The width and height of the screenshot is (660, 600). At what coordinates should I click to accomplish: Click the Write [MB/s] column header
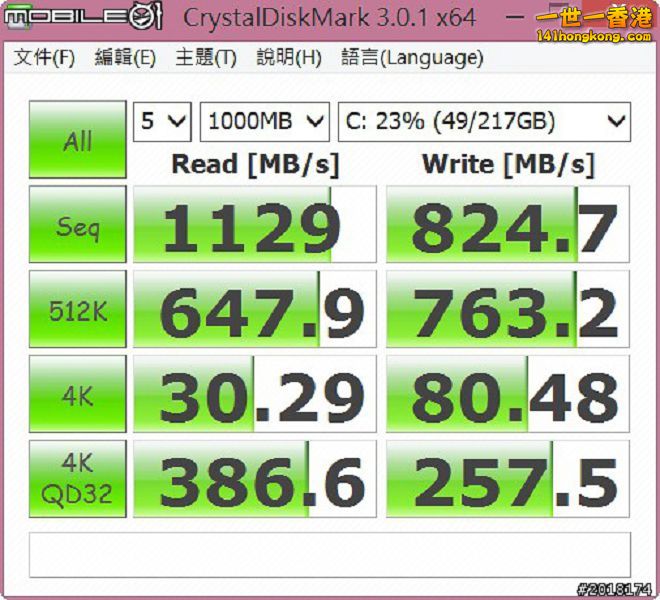[x=508, y=164]
